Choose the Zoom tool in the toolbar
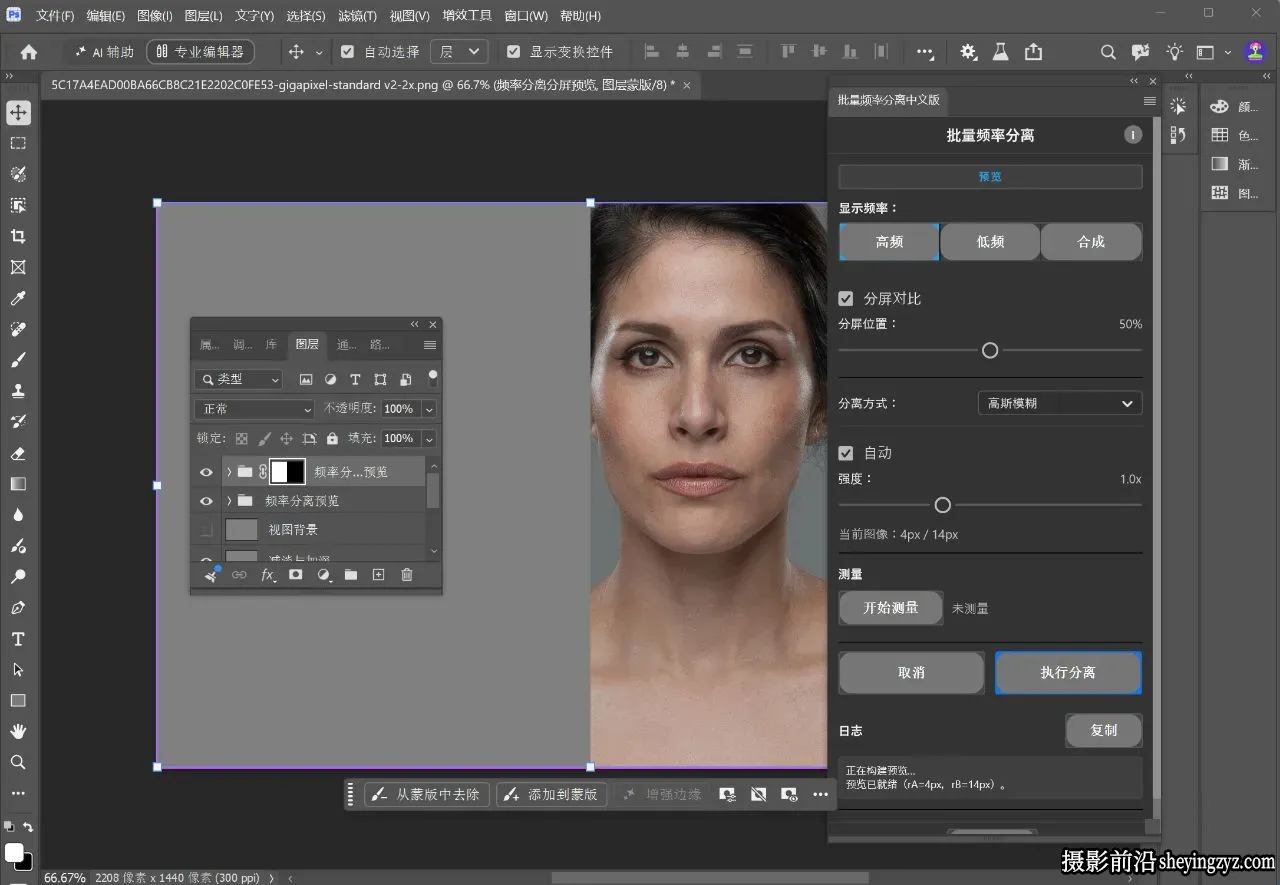 pyautogui.click(x=18, y=762)
